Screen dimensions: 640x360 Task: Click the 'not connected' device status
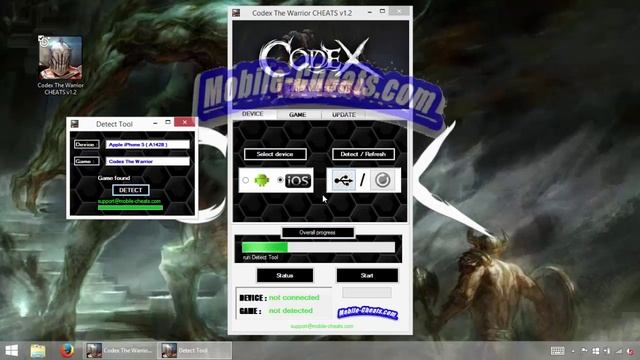294,298
